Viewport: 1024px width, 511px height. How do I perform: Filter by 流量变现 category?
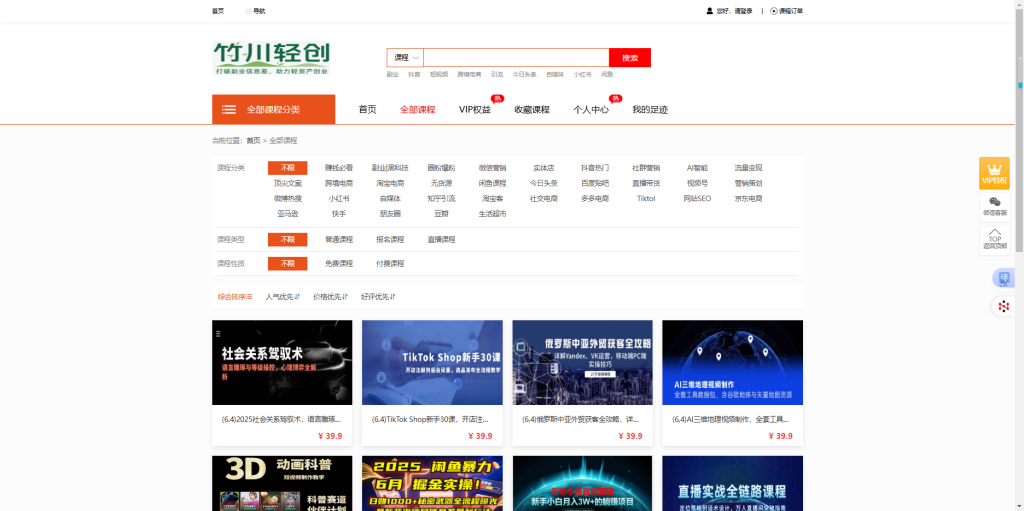748,168
